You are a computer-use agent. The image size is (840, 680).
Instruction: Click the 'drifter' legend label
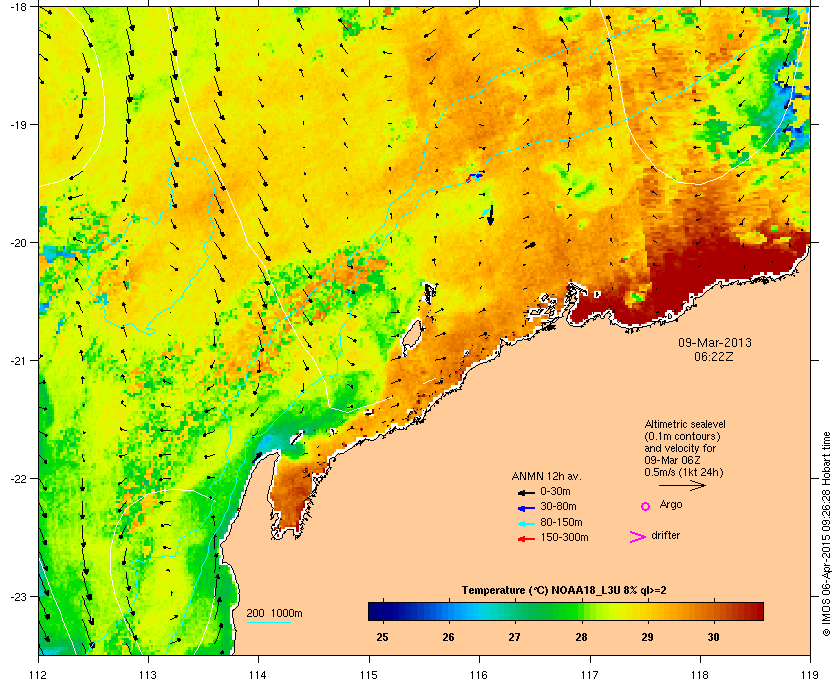tap(666, 535)
